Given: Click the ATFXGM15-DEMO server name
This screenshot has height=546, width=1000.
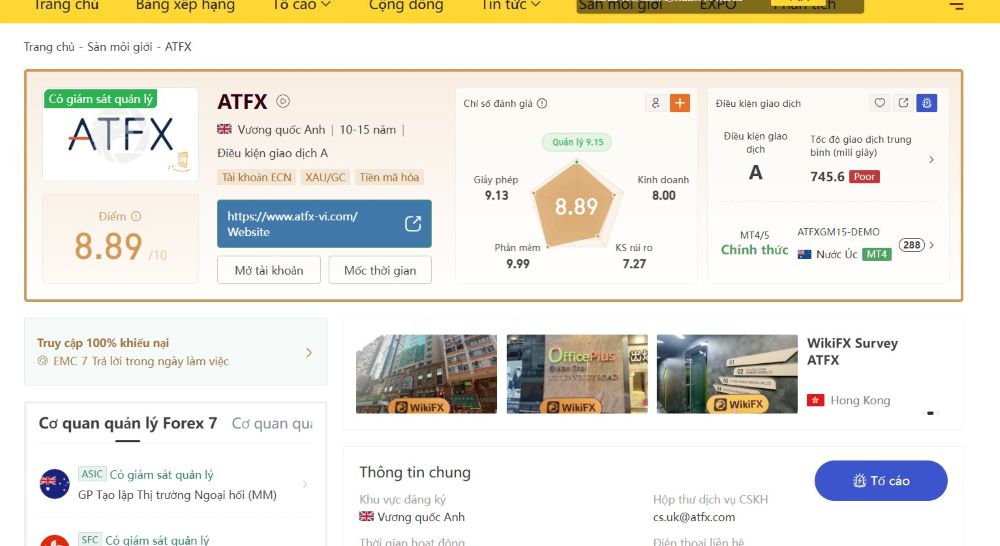Looking at the screenshot, I should coord(838,232).
